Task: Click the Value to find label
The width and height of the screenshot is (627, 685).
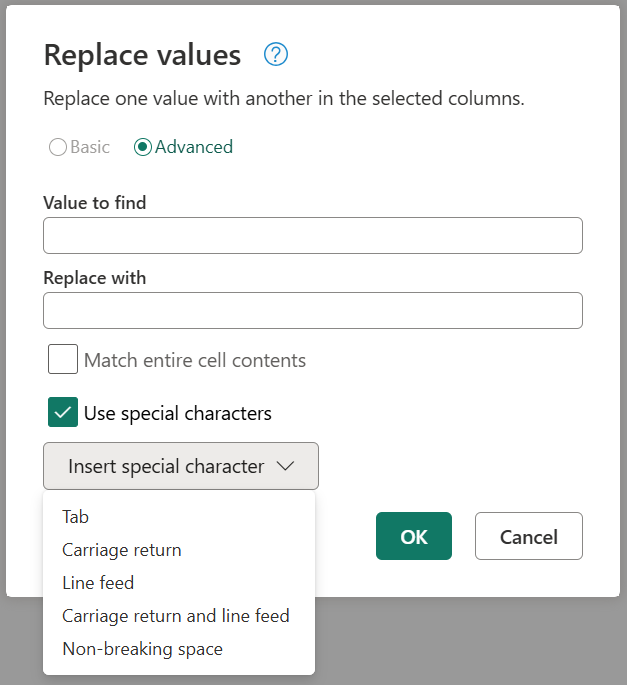Action: tap(95, 203)
